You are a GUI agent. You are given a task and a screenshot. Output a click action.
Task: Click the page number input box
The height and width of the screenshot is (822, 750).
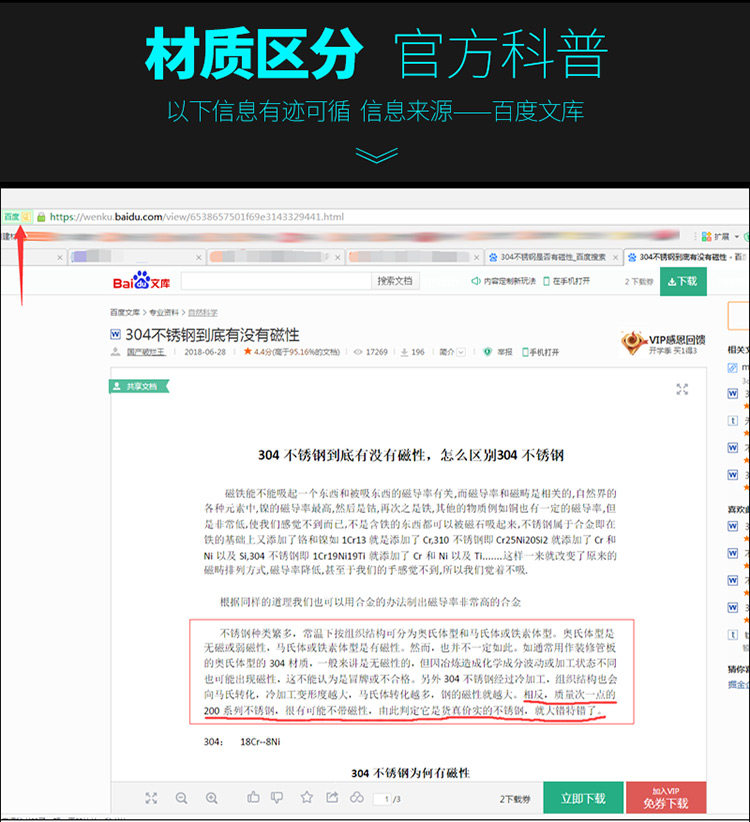(383, 799)
